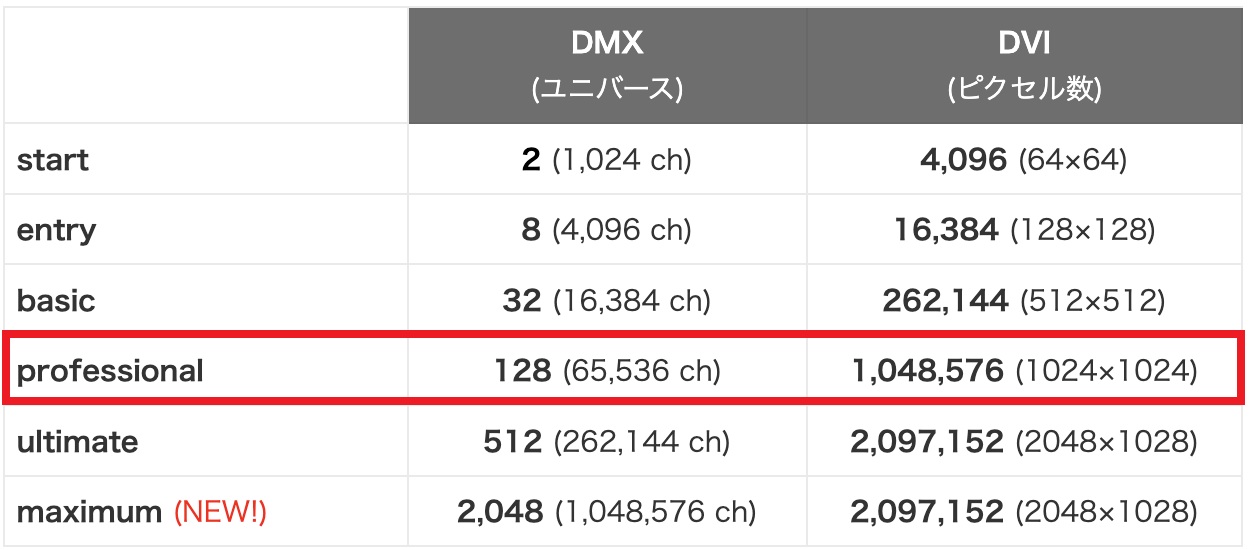This screenshot has height=550, width=1254.
Task: Select ultimate DMX cell 512 (262,144 ch)
Action: 607,441
